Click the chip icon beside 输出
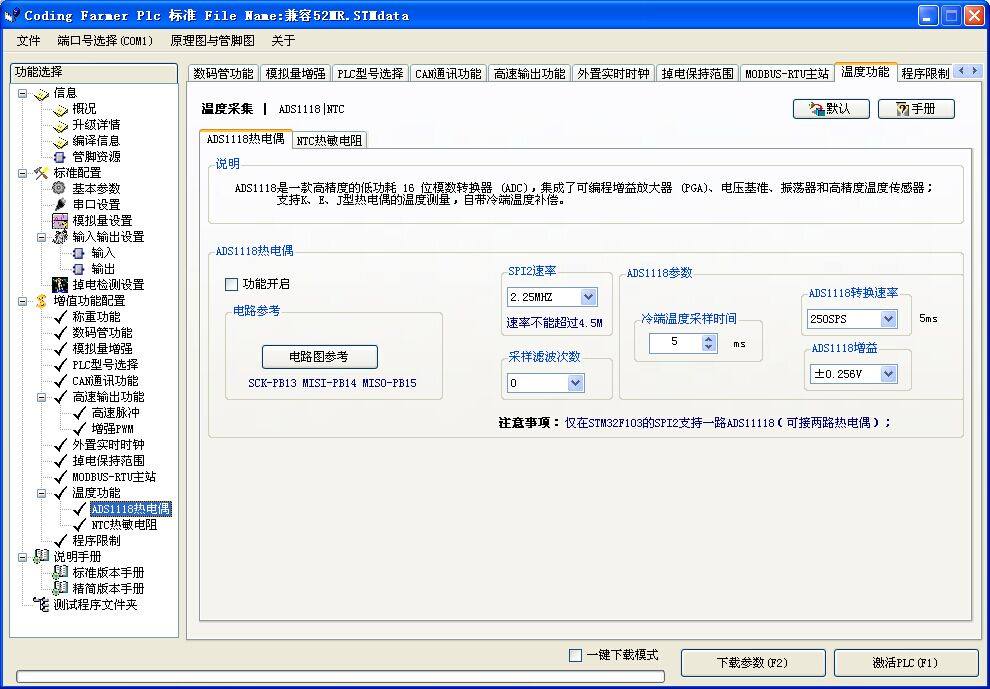This screenshot has width=990, height=689. click(78, 269)
